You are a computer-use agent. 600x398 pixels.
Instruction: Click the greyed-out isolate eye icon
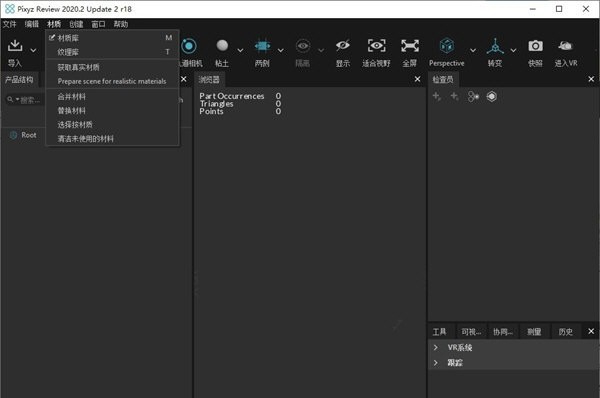point(303,46)
